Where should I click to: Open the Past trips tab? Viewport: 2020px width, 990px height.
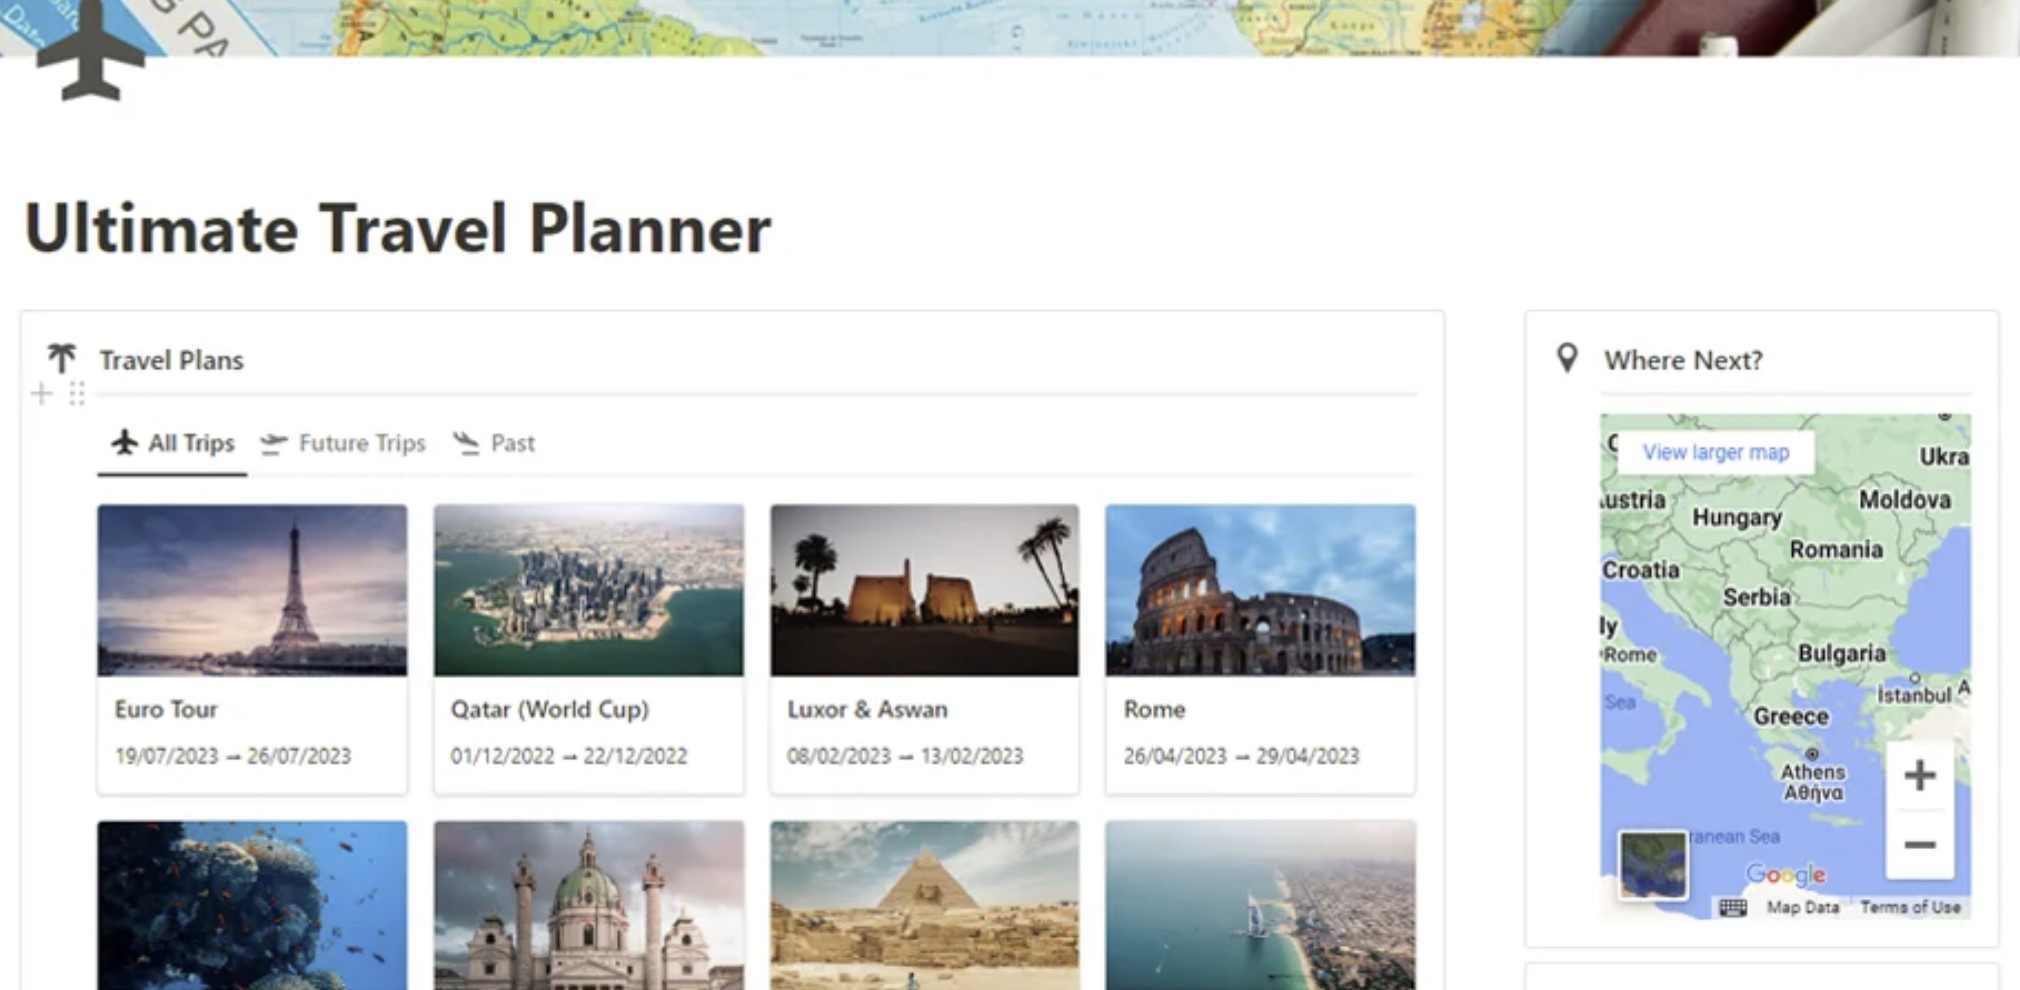click(x=512, y=443)
